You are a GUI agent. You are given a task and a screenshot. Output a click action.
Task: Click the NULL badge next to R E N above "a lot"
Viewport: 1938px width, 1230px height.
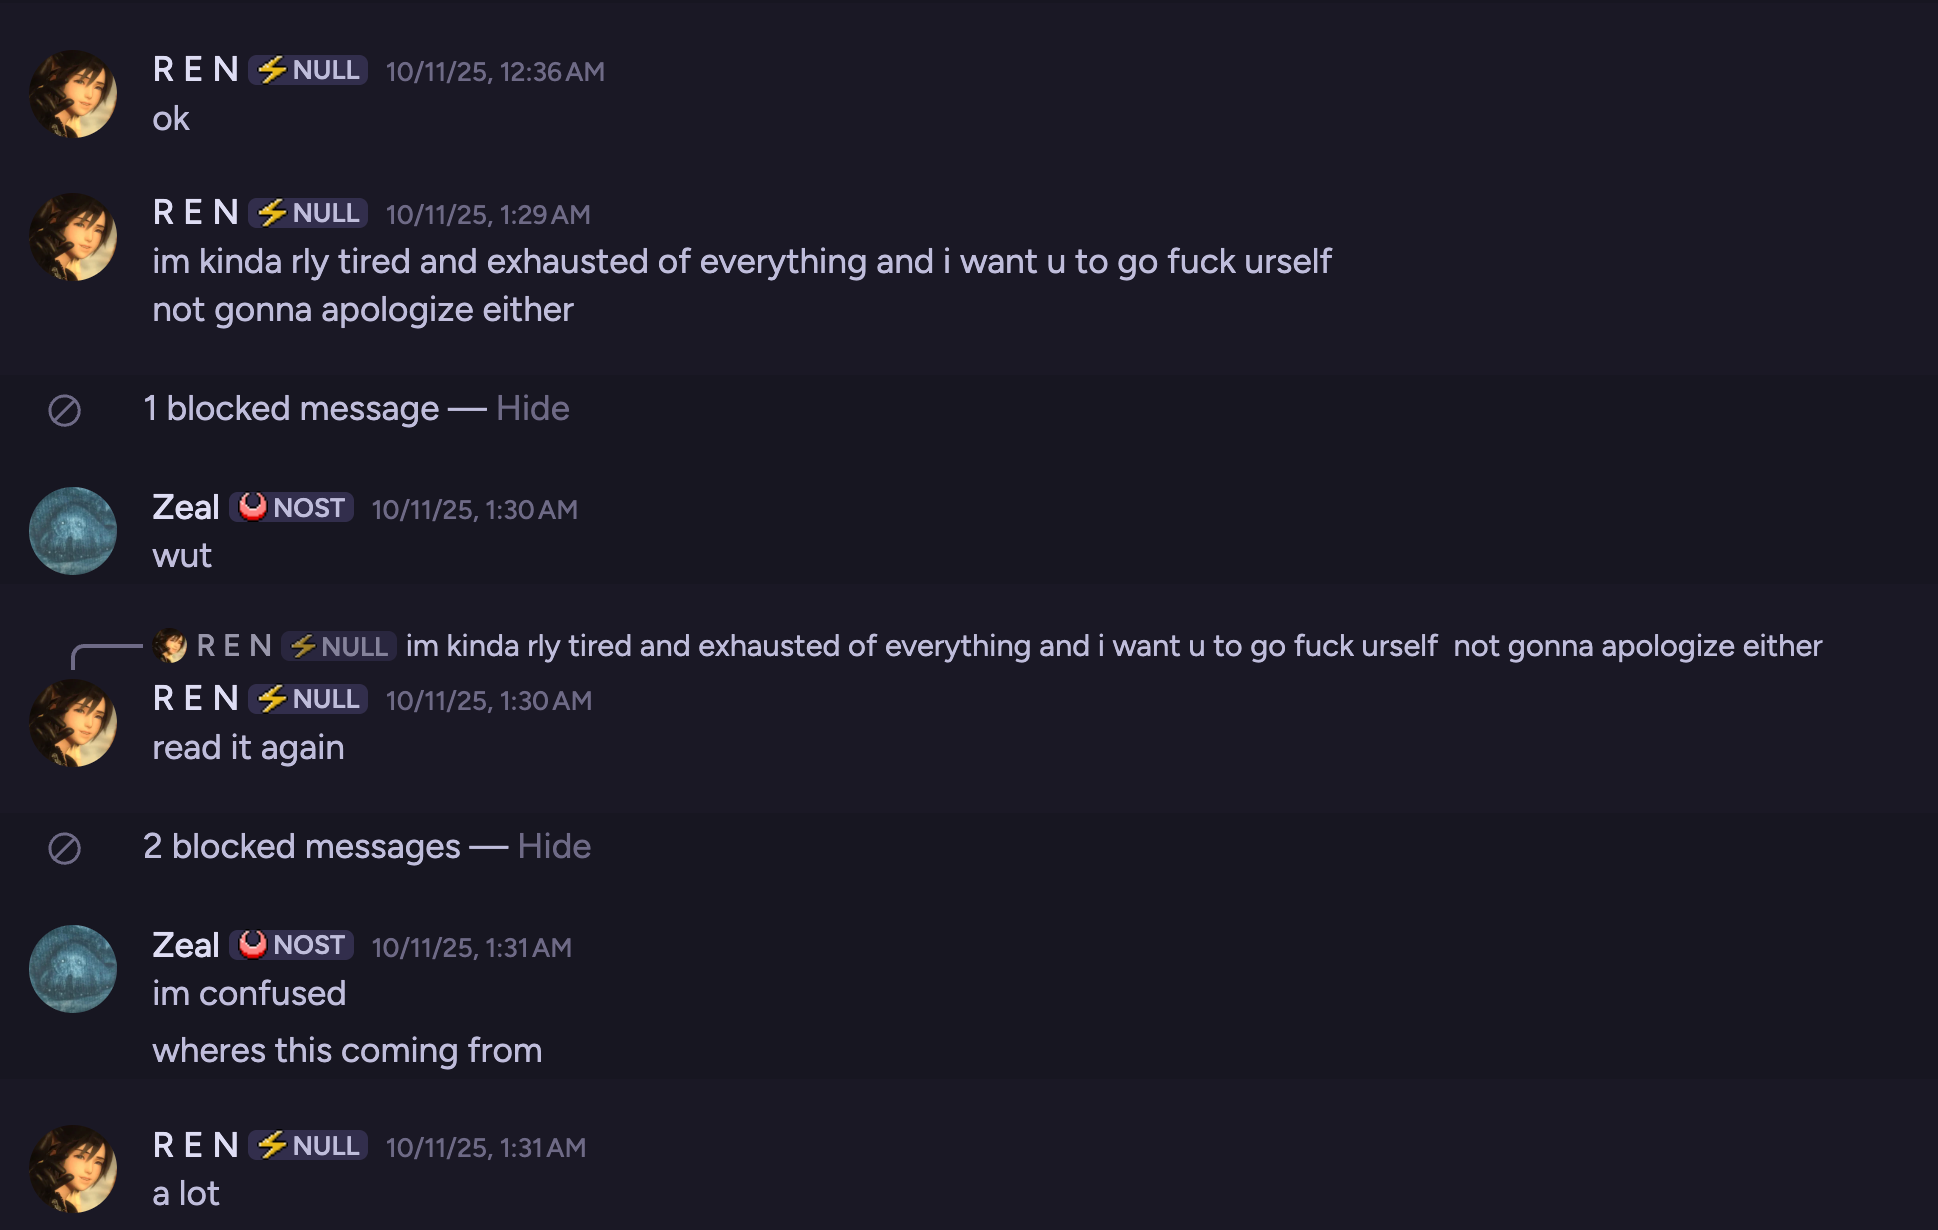pyautogui.click(x=307, y=1145)
